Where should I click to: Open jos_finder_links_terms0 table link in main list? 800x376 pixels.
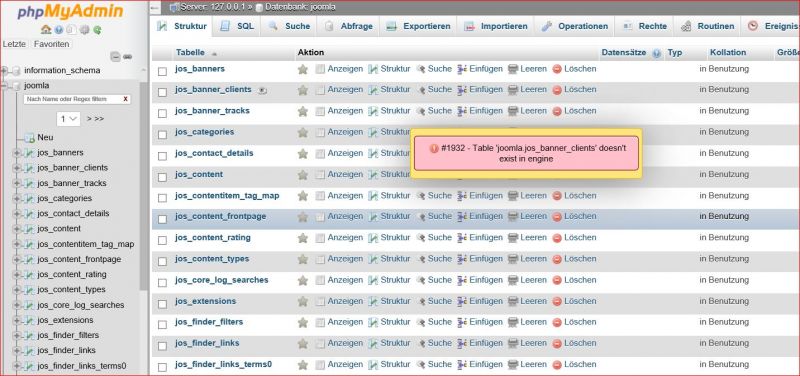click(223, 364)
